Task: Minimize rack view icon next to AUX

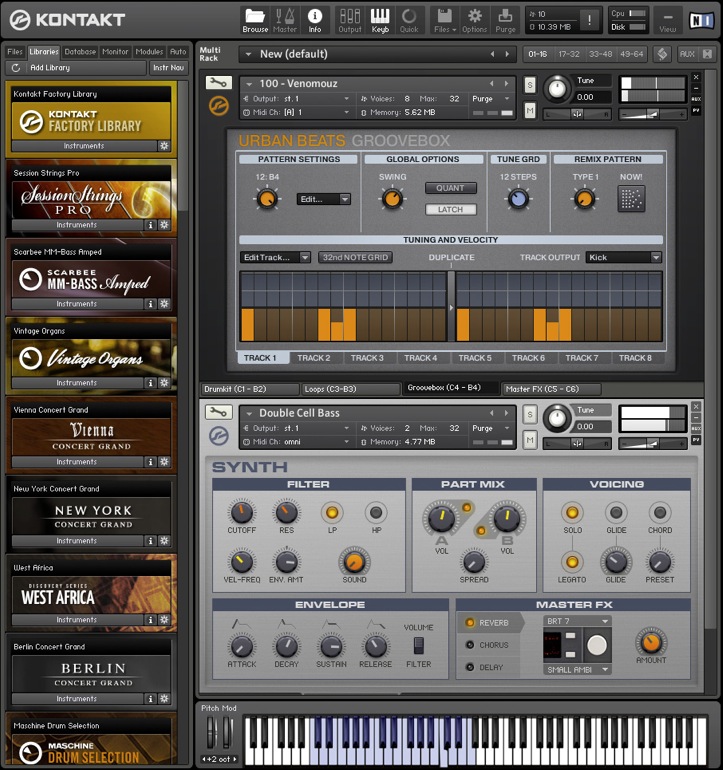Action: (707, 54)
